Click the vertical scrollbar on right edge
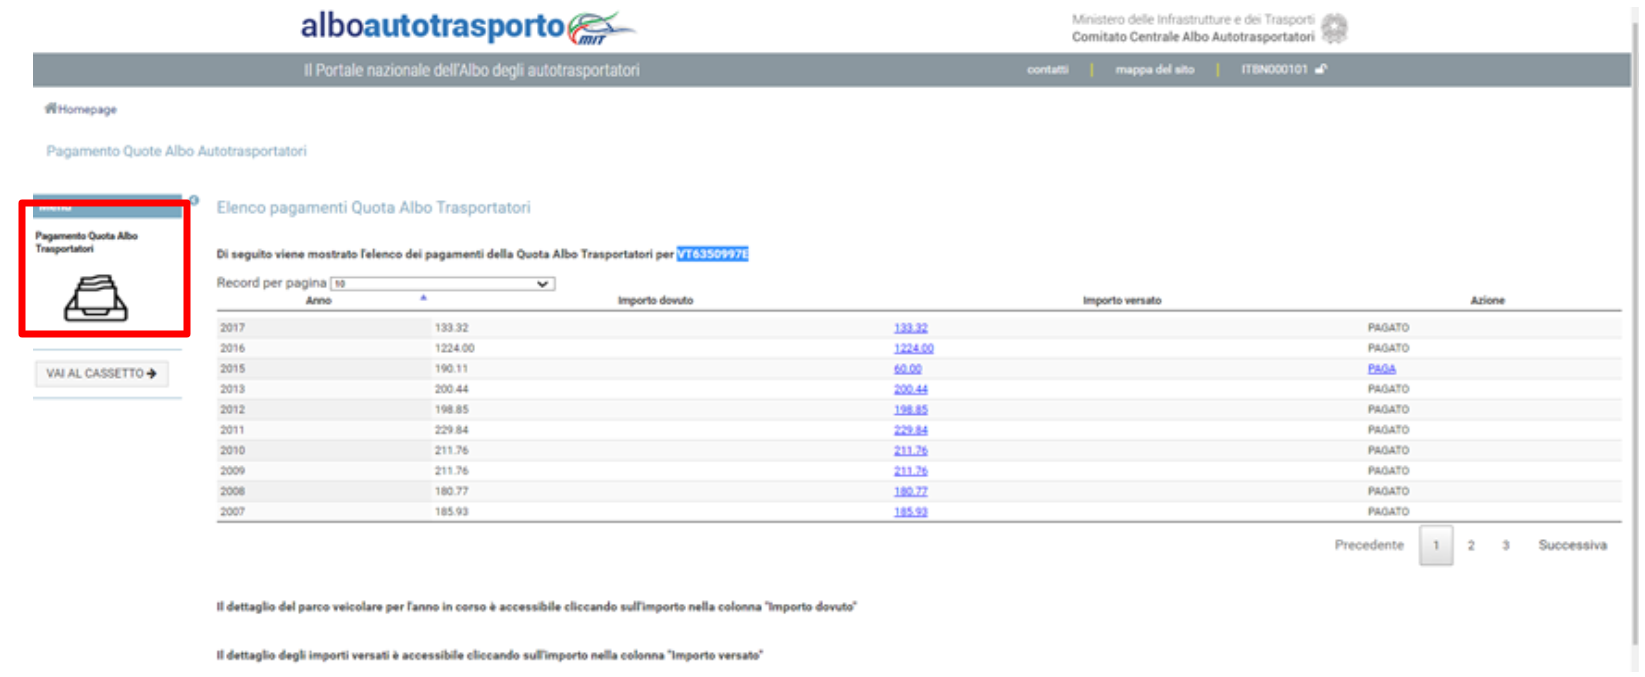 click(x=1636, y=340)
